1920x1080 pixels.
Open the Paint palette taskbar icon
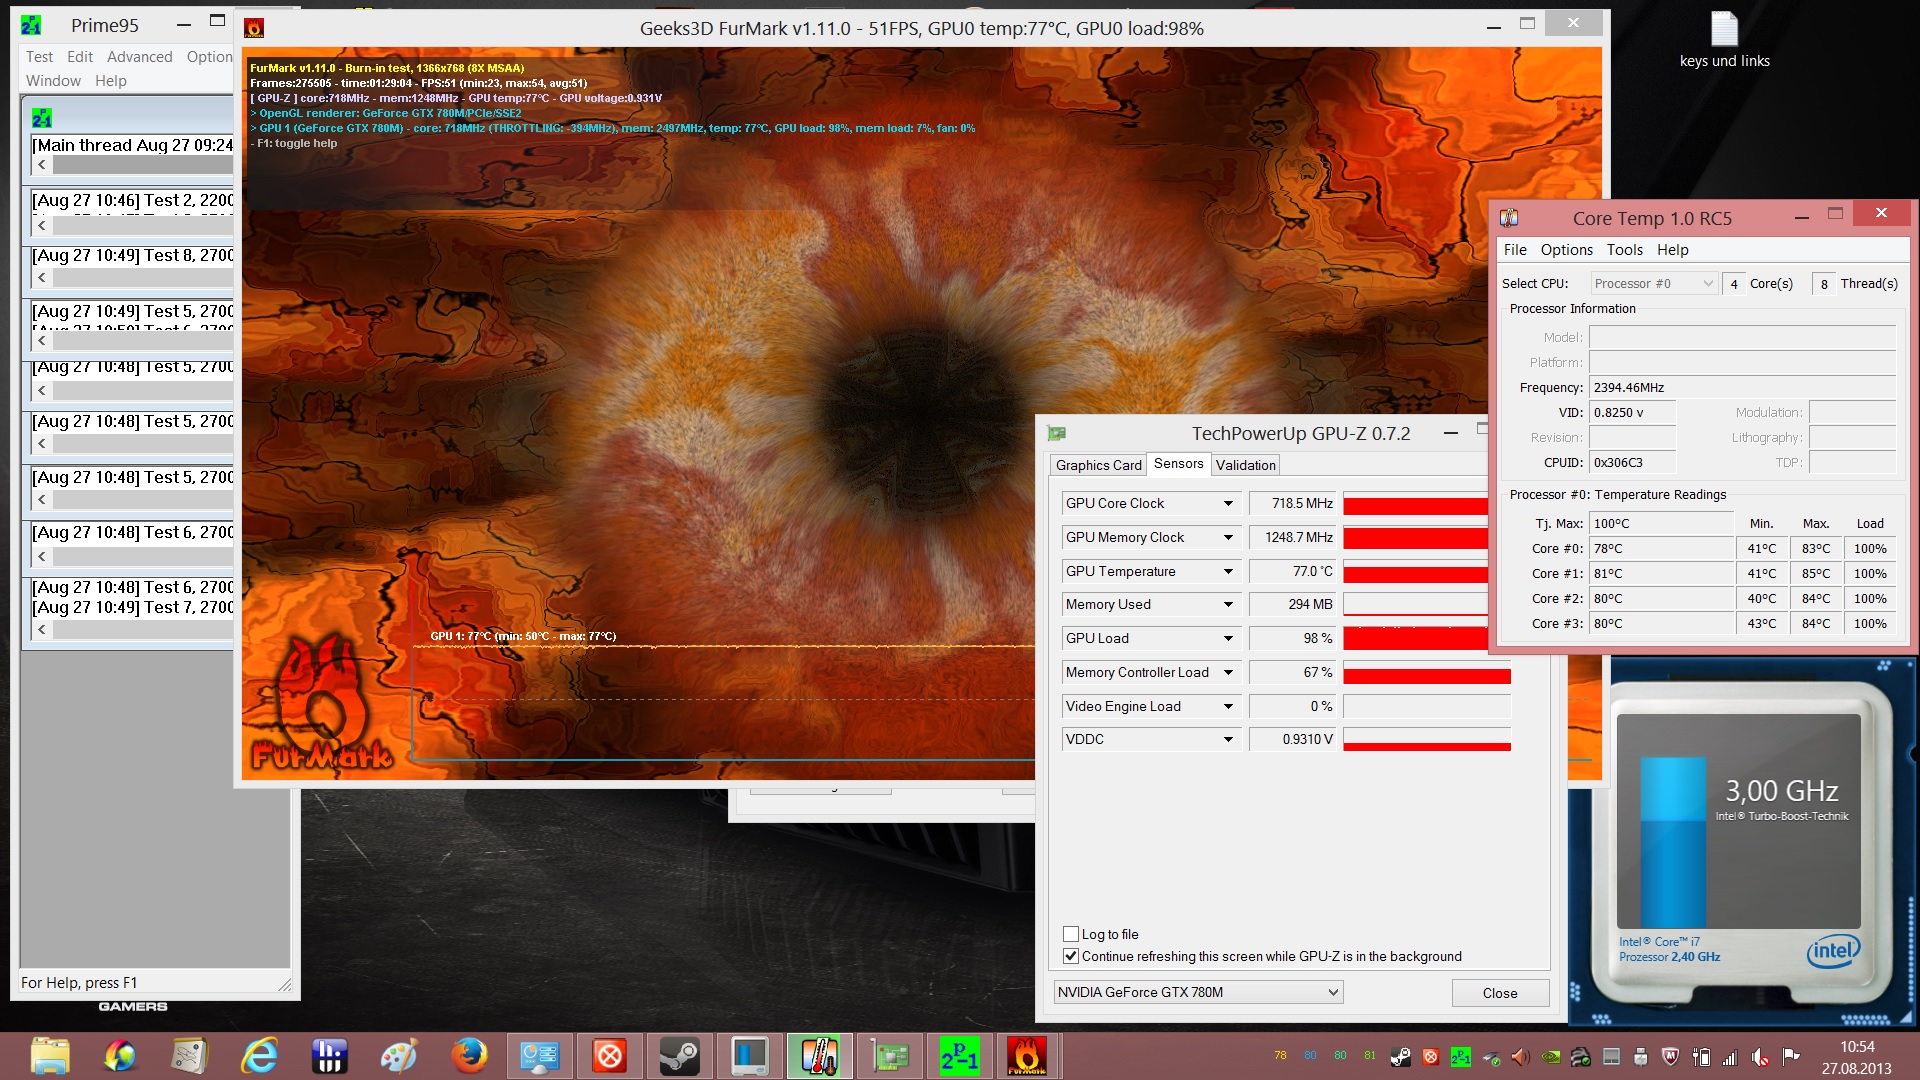point(399,1056)
